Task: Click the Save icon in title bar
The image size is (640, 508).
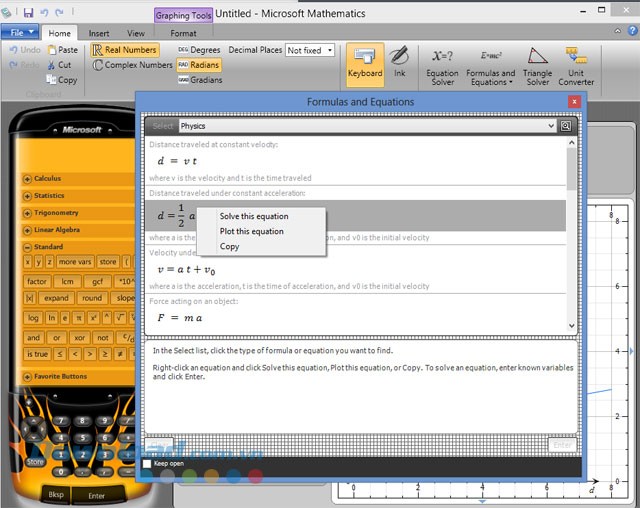Action: point(28,13)
